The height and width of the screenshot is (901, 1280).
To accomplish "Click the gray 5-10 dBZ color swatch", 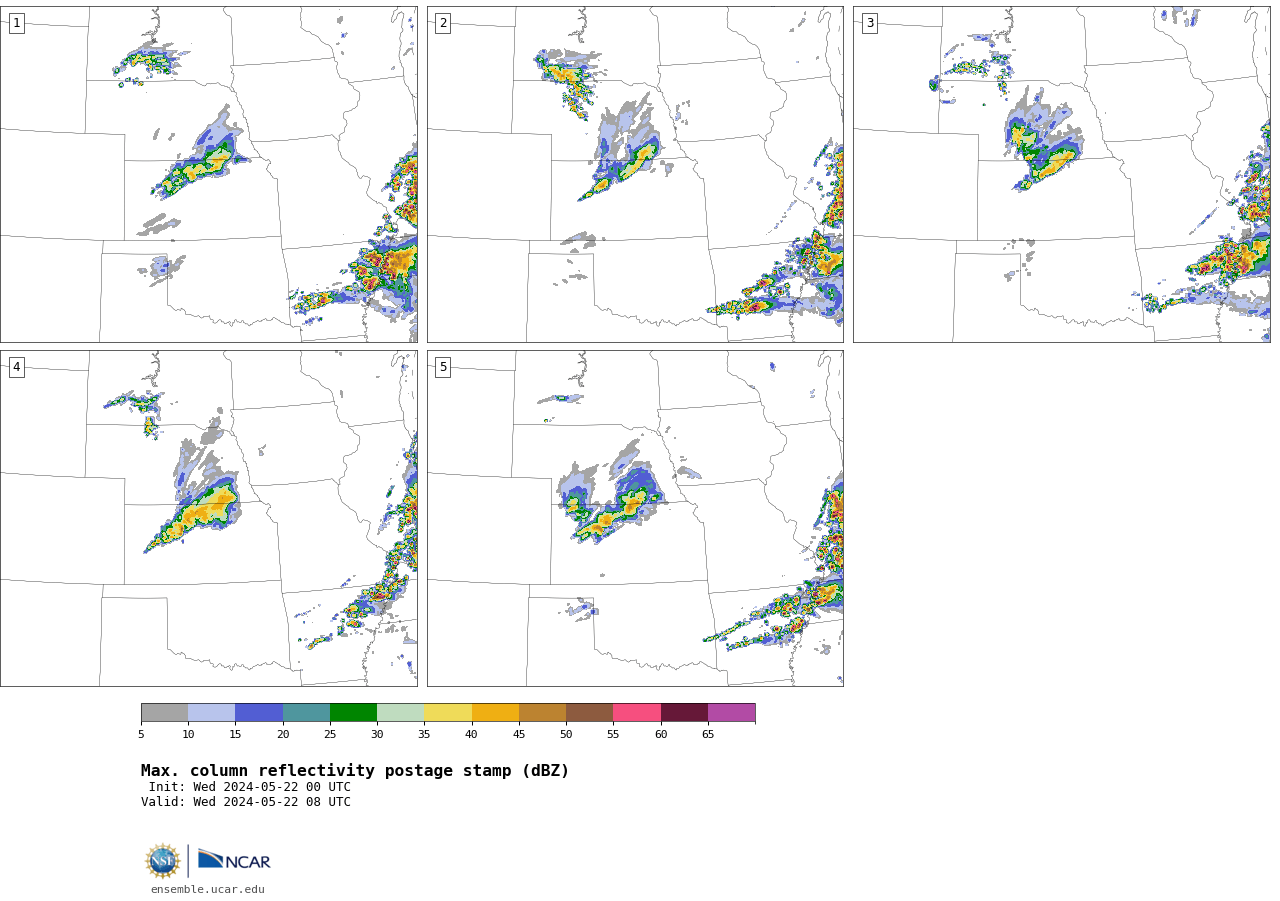I will [164, 712].
